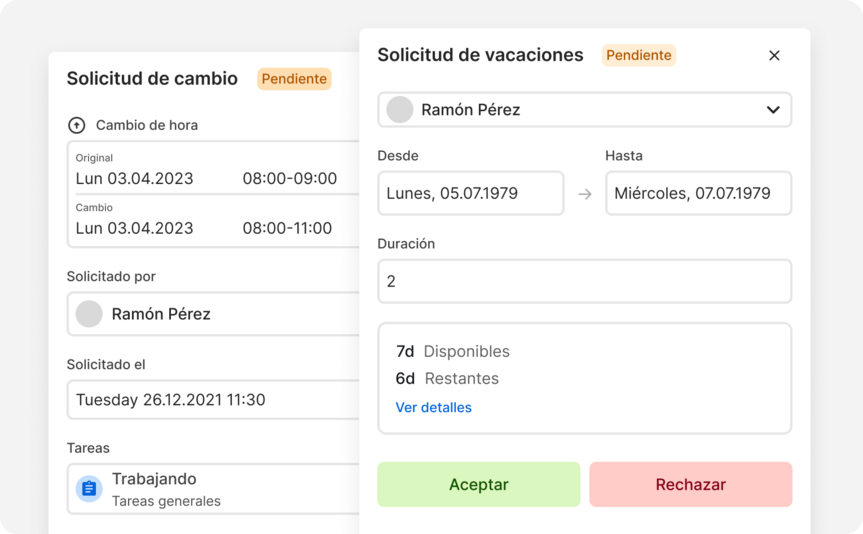
Task: Click the Ramón Pérez avatar in vacation dialog
Action: pyautogui.click(x=400, y=110)
